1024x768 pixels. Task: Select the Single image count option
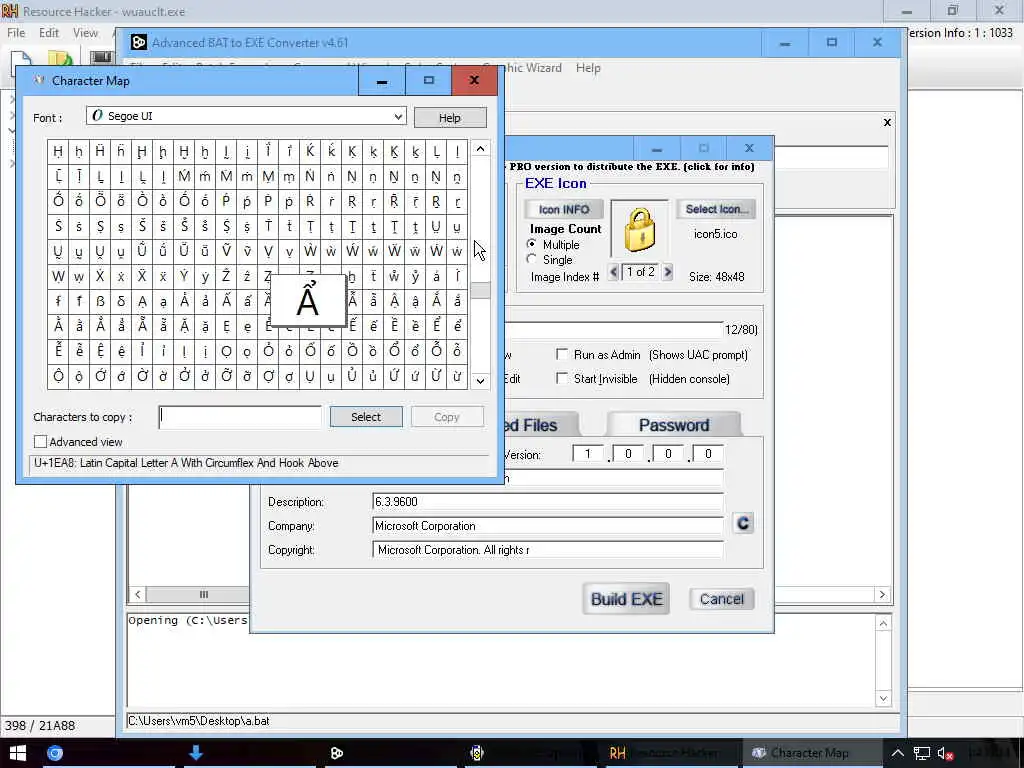point(532,259)
